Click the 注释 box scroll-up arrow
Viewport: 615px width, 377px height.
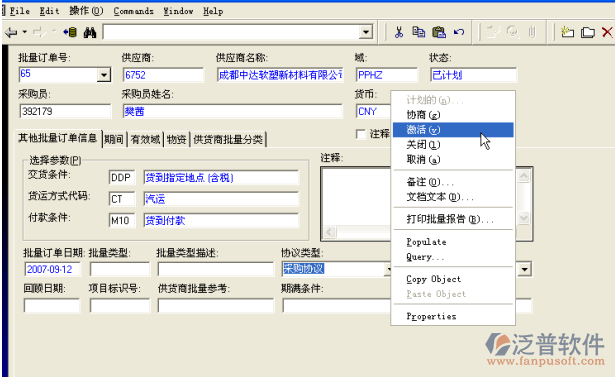pos(524,176)
